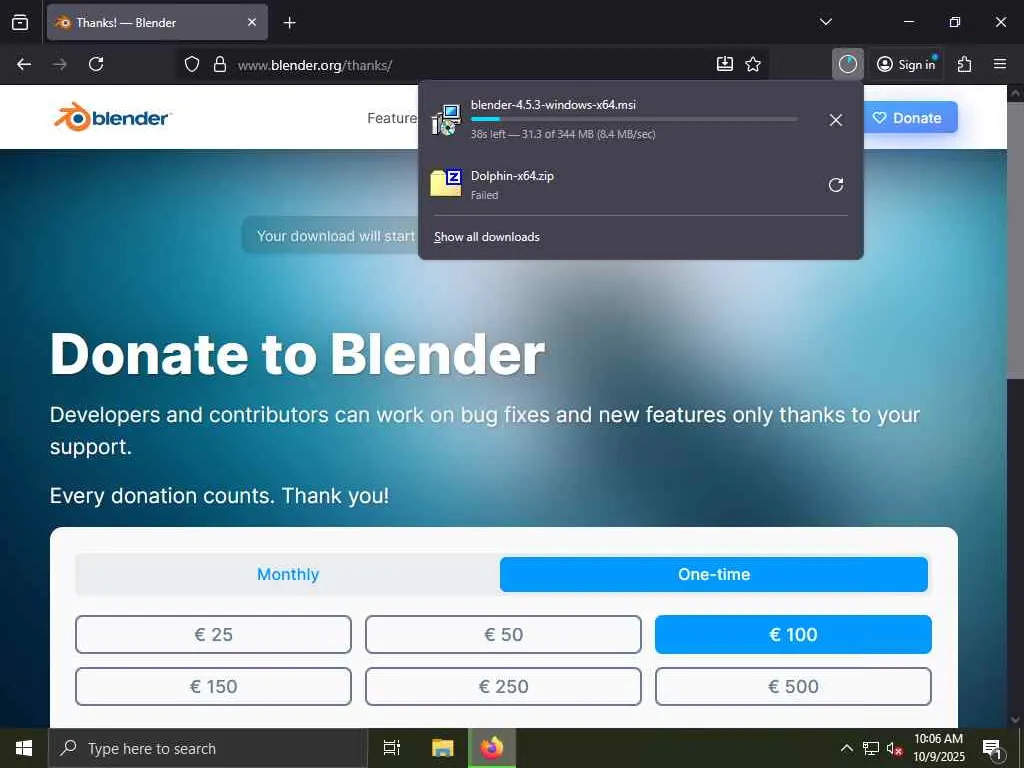1024x768 pixels.
Task: Click the Thanks! — Blender tab
Action: pos(157,22)
